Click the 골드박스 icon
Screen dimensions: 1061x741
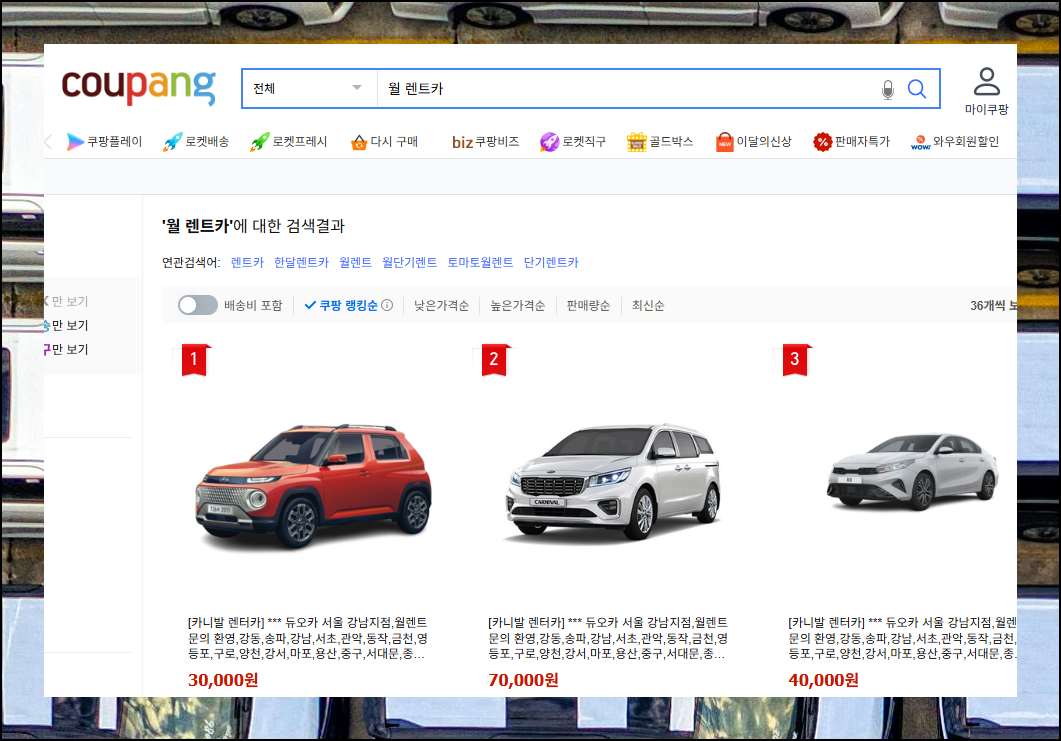click(637, 141)
